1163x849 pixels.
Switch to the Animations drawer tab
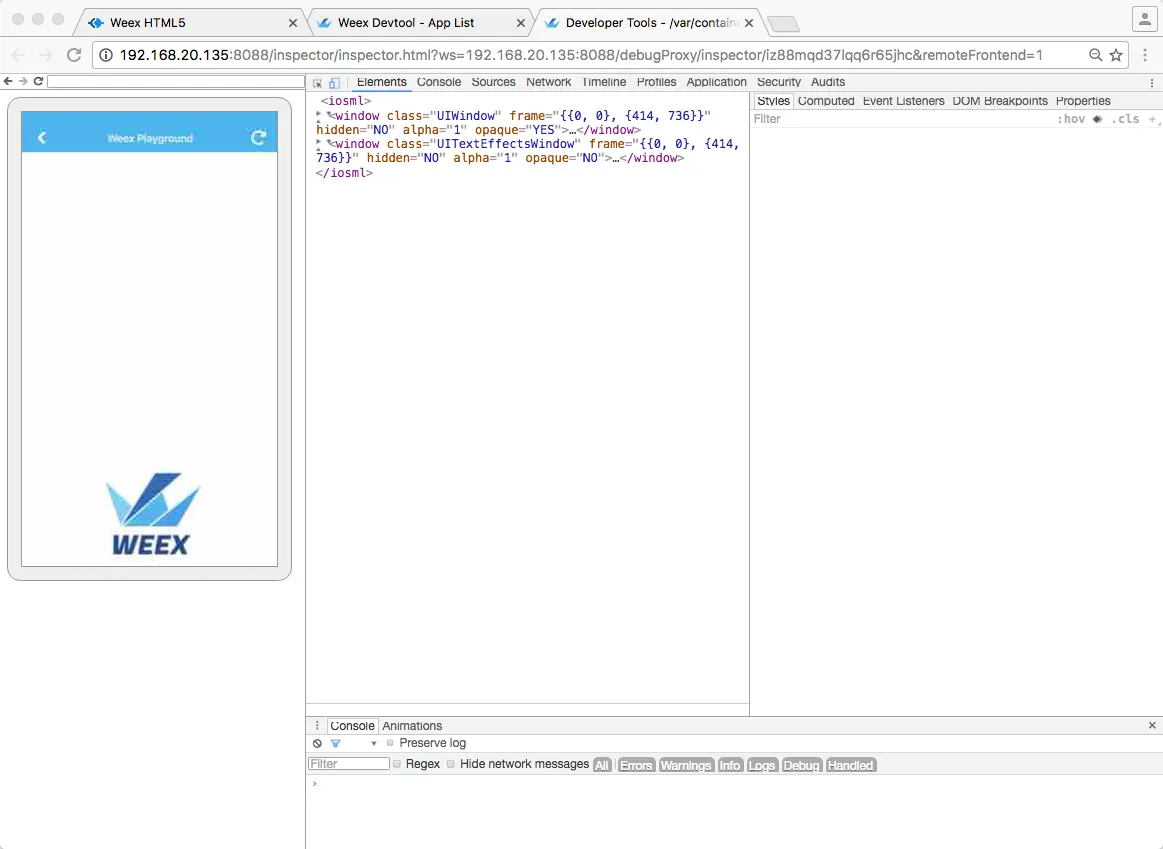coord(412,726)
